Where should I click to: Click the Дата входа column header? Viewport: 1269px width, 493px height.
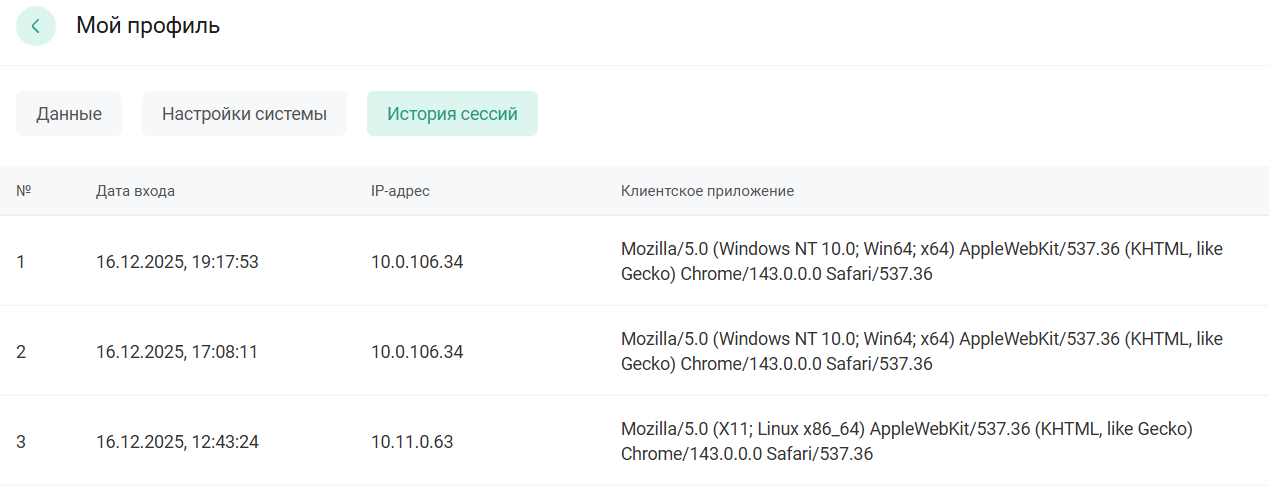click(135, 191)
